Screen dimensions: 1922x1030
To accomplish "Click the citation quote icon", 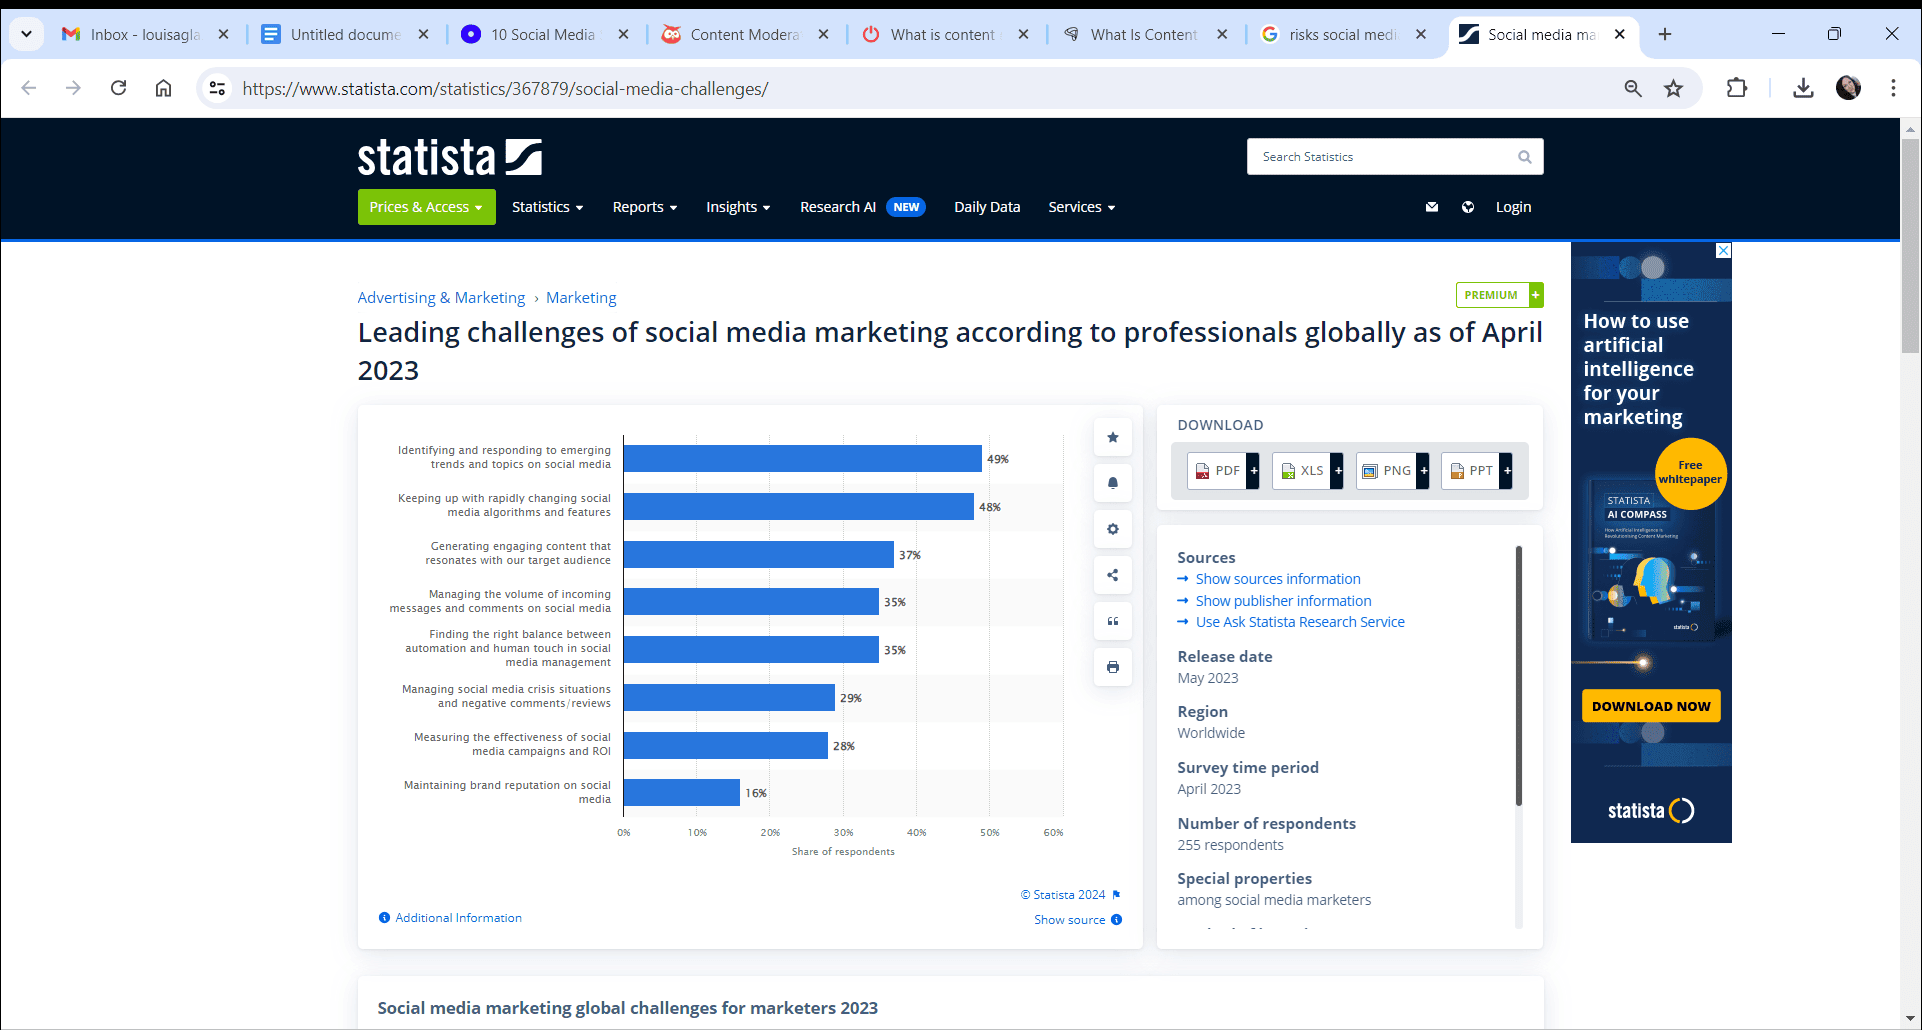I will tap(1112, 621).
